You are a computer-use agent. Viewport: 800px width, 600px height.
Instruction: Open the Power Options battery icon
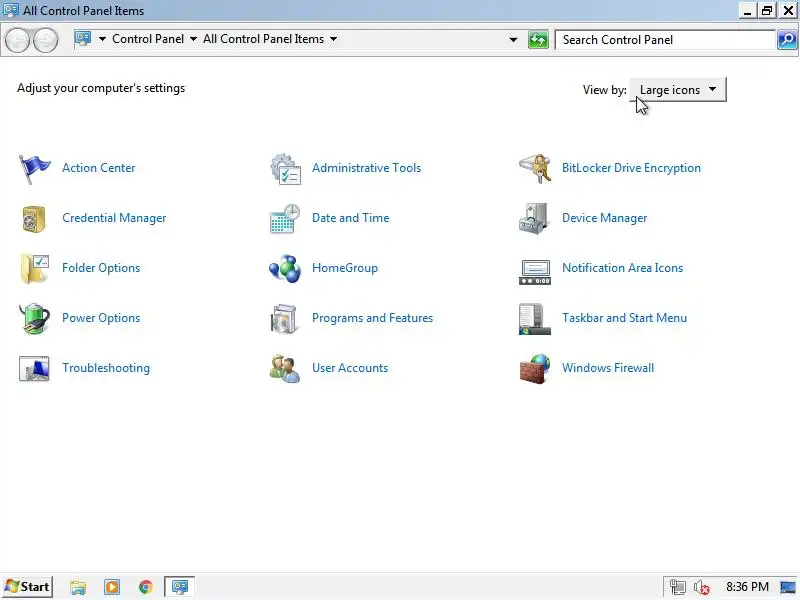[34, 318]
